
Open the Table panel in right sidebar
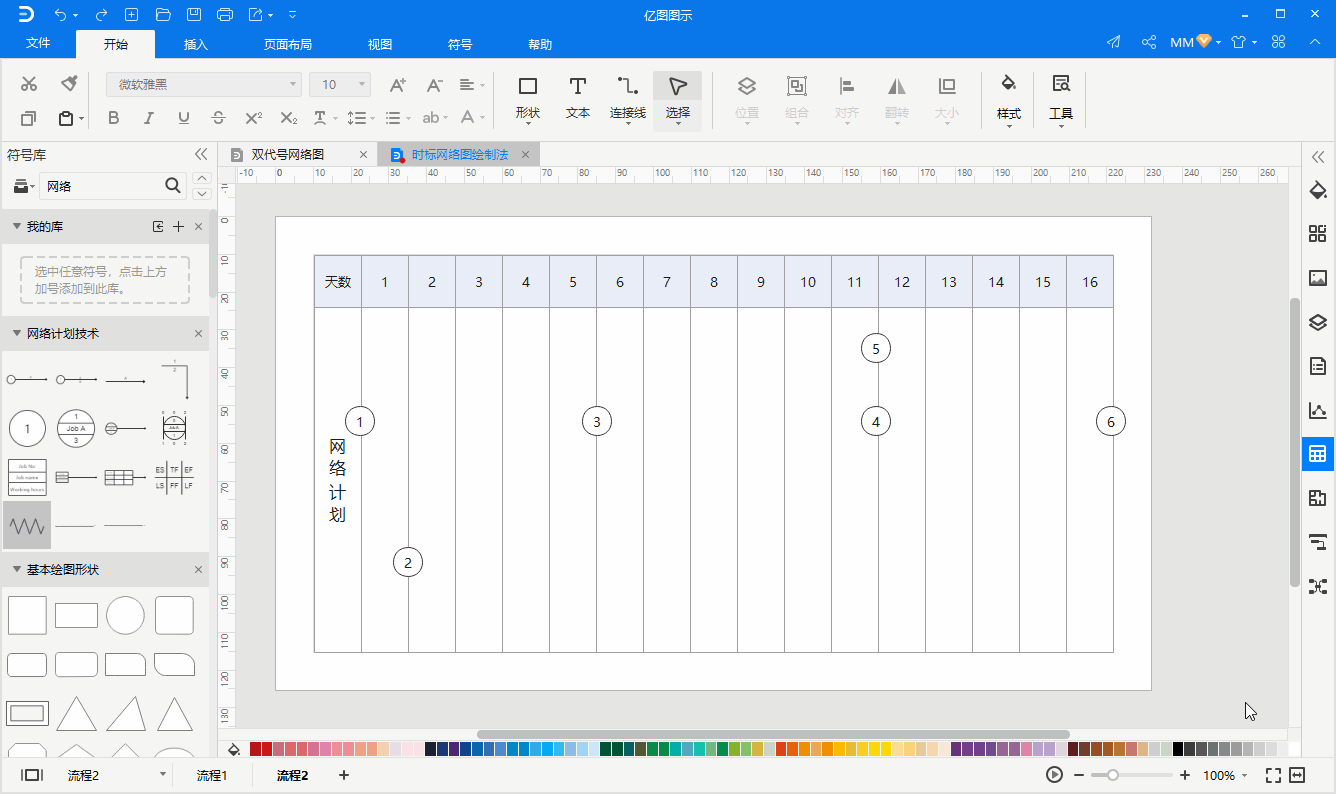click(x=1318, y=454)
